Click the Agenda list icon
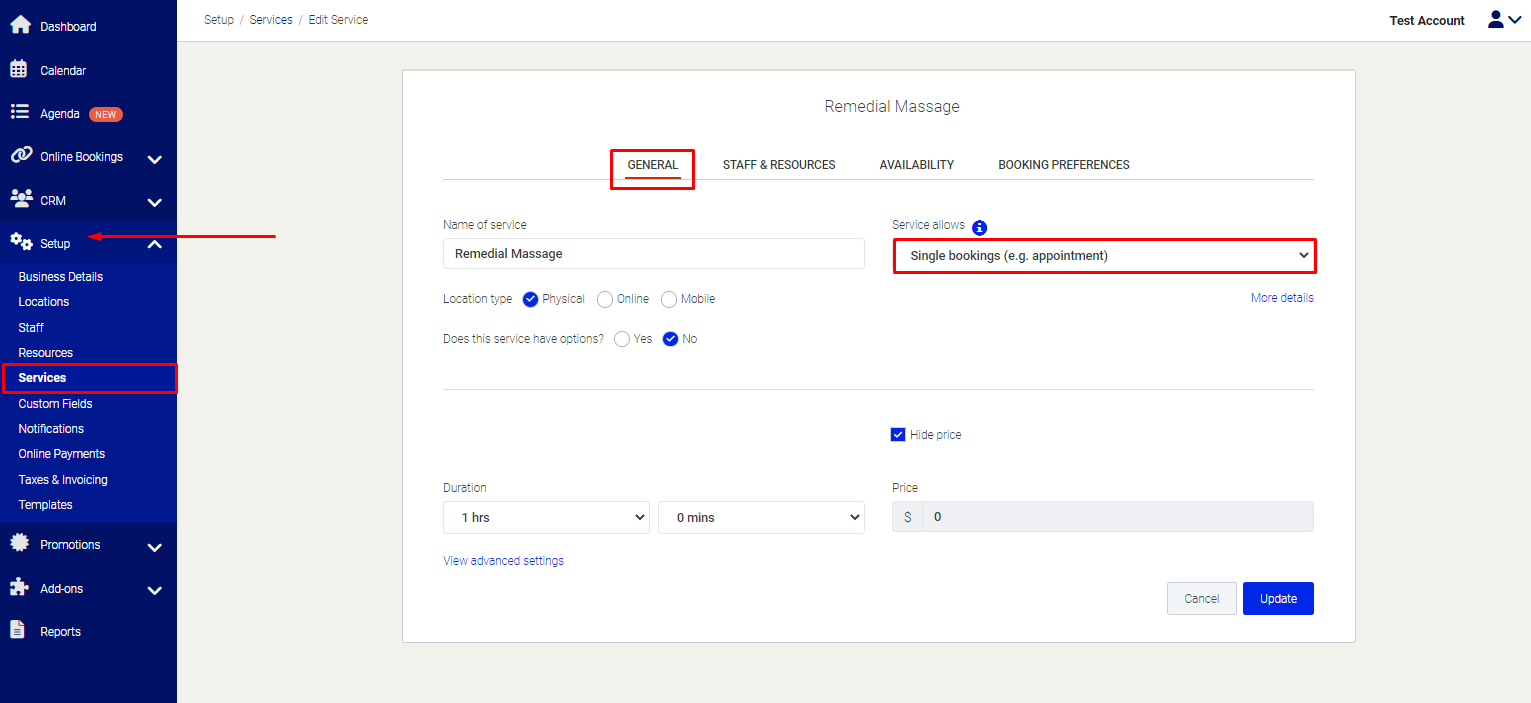1531x703 pixels. (19, 112)
